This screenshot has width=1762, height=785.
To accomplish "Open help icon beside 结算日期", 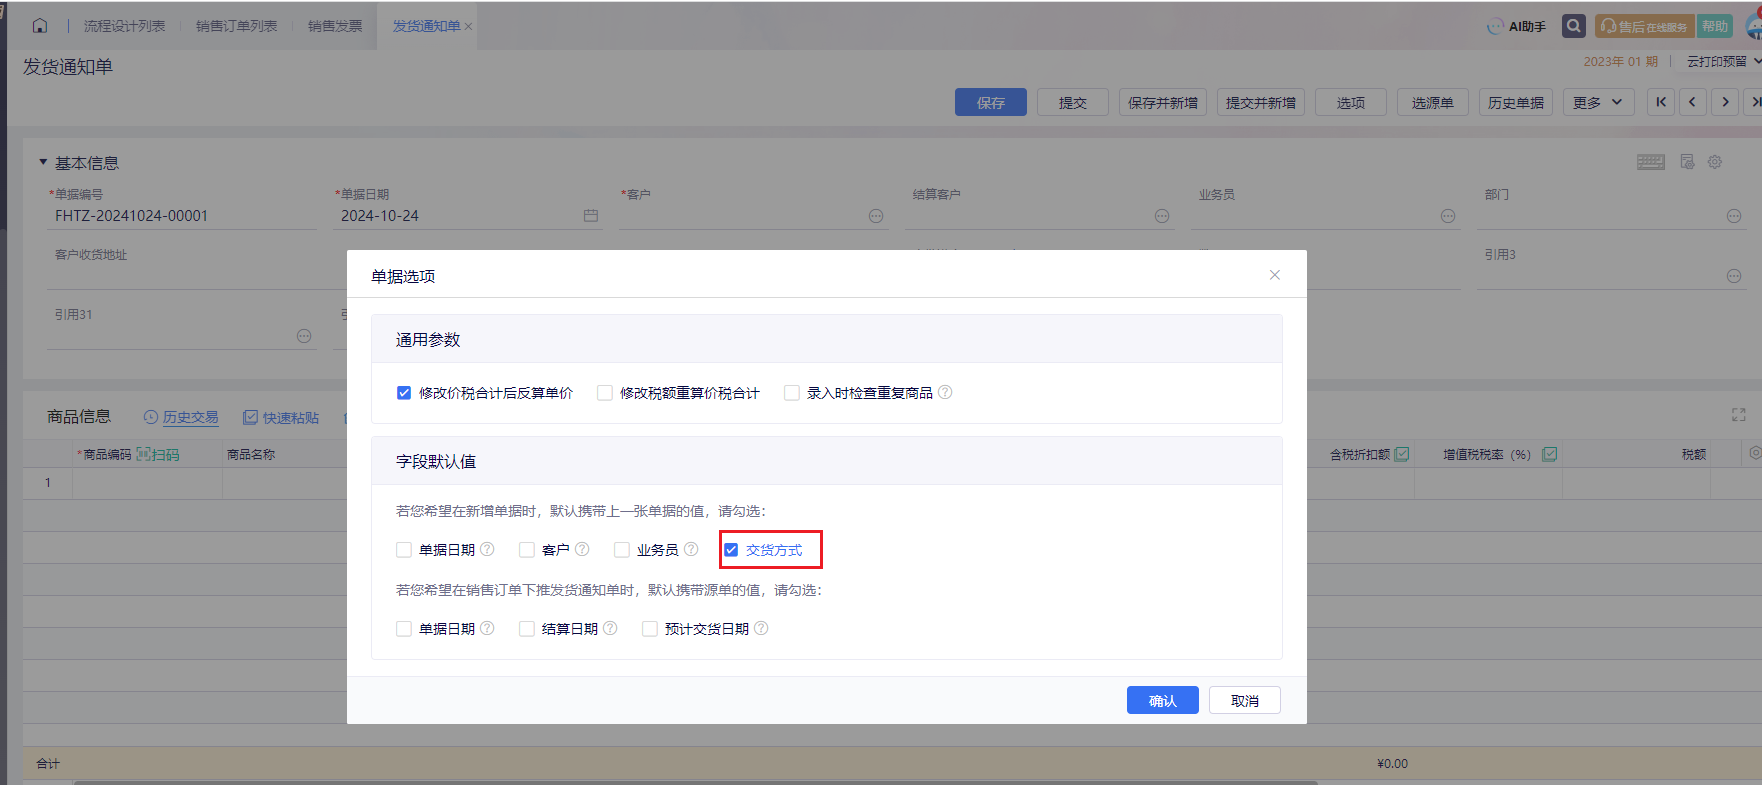I will 610,628.
